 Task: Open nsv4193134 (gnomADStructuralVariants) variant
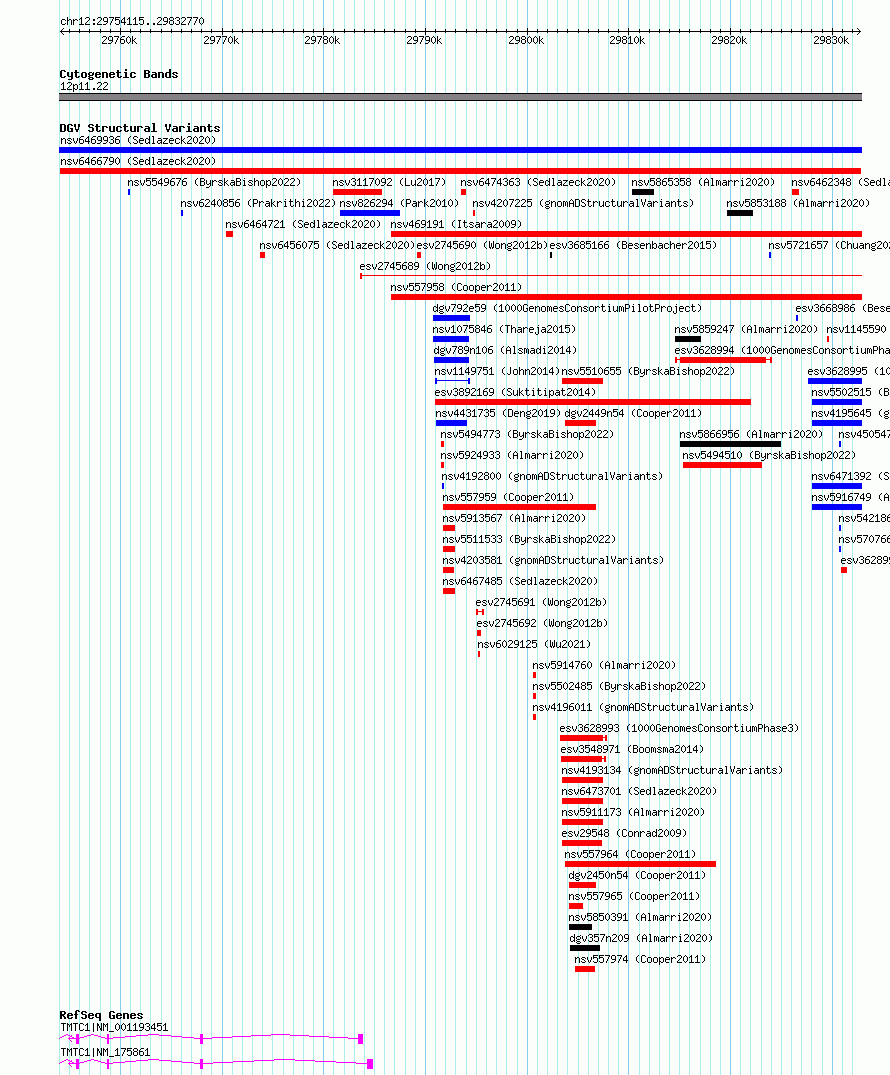coord(672,771)
